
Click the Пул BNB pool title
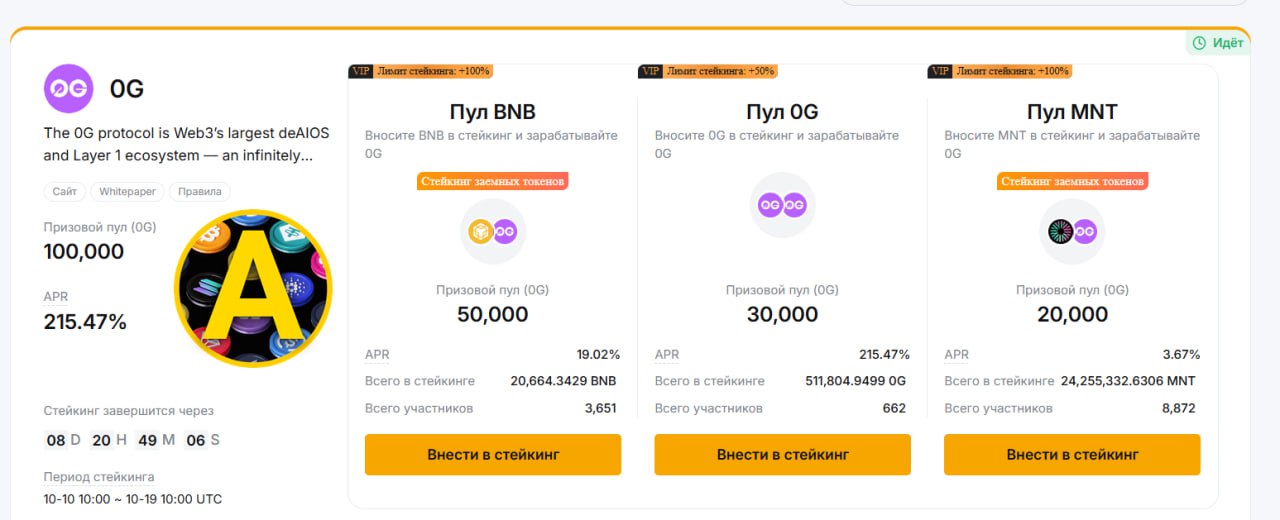(493, 111)
